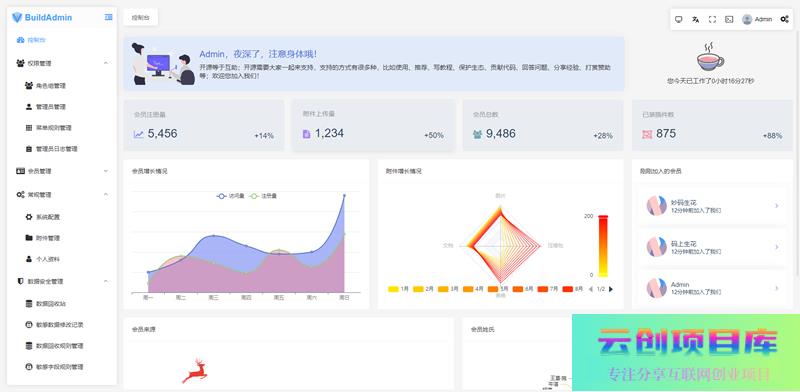The image size is (800, 392).
Task: Open 角色组管理 via its group icon
Action: (29, 86)
